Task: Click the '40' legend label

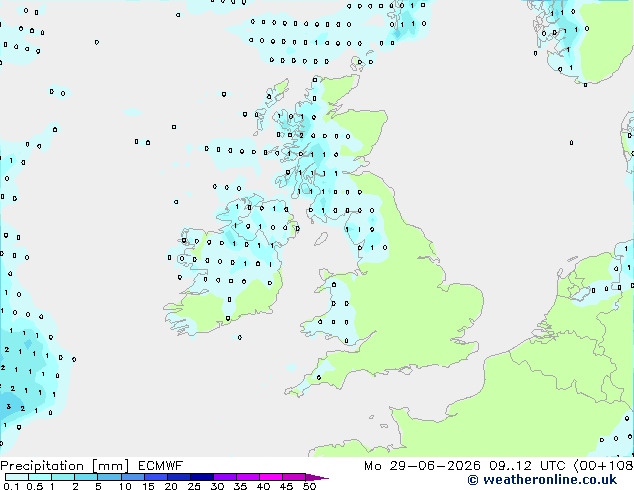Action: click(263, 486)
